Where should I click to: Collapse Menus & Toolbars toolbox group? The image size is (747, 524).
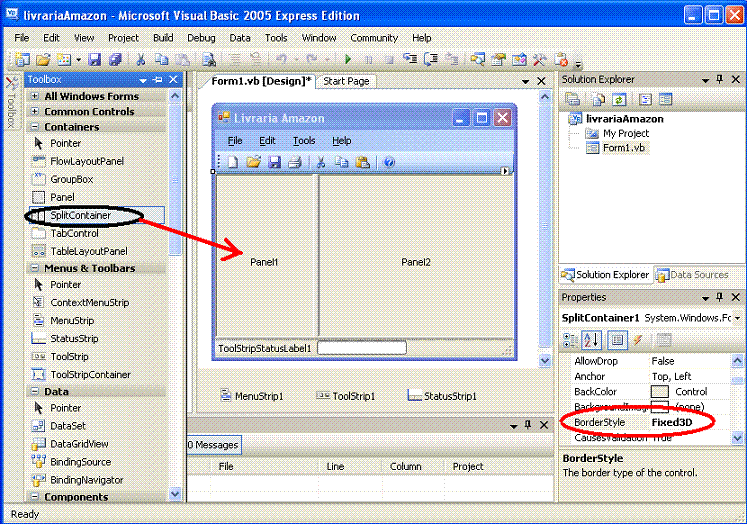pos(35,268)
